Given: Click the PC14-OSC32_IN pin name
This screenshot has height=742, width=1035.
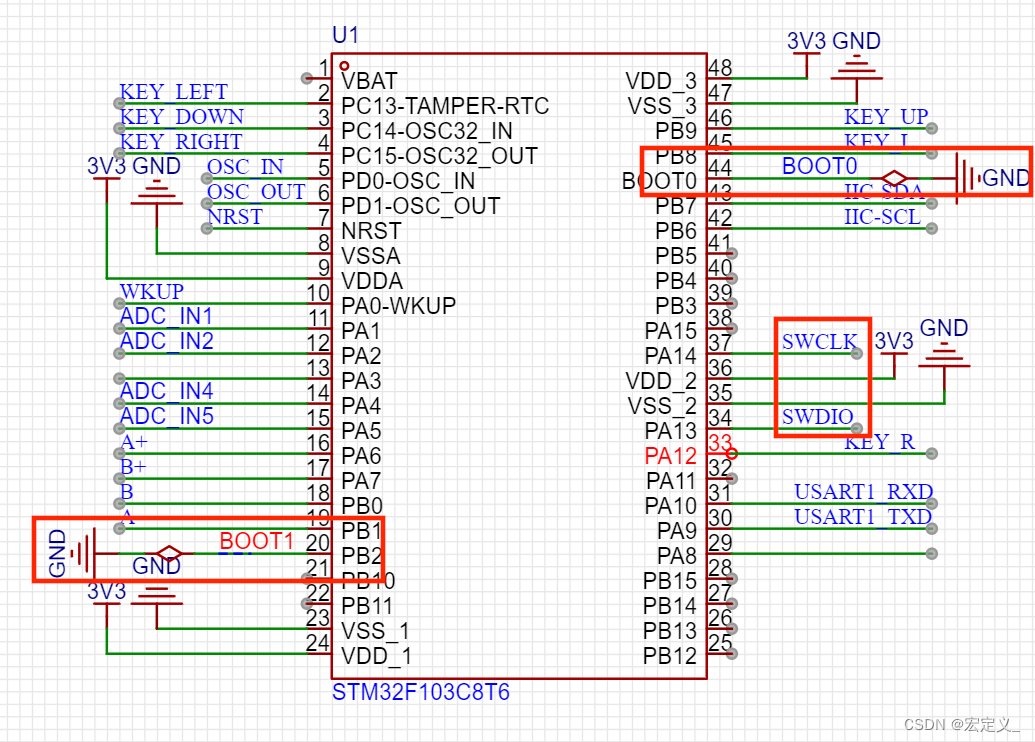Looking at the screenshot, I should pos(426,131).
